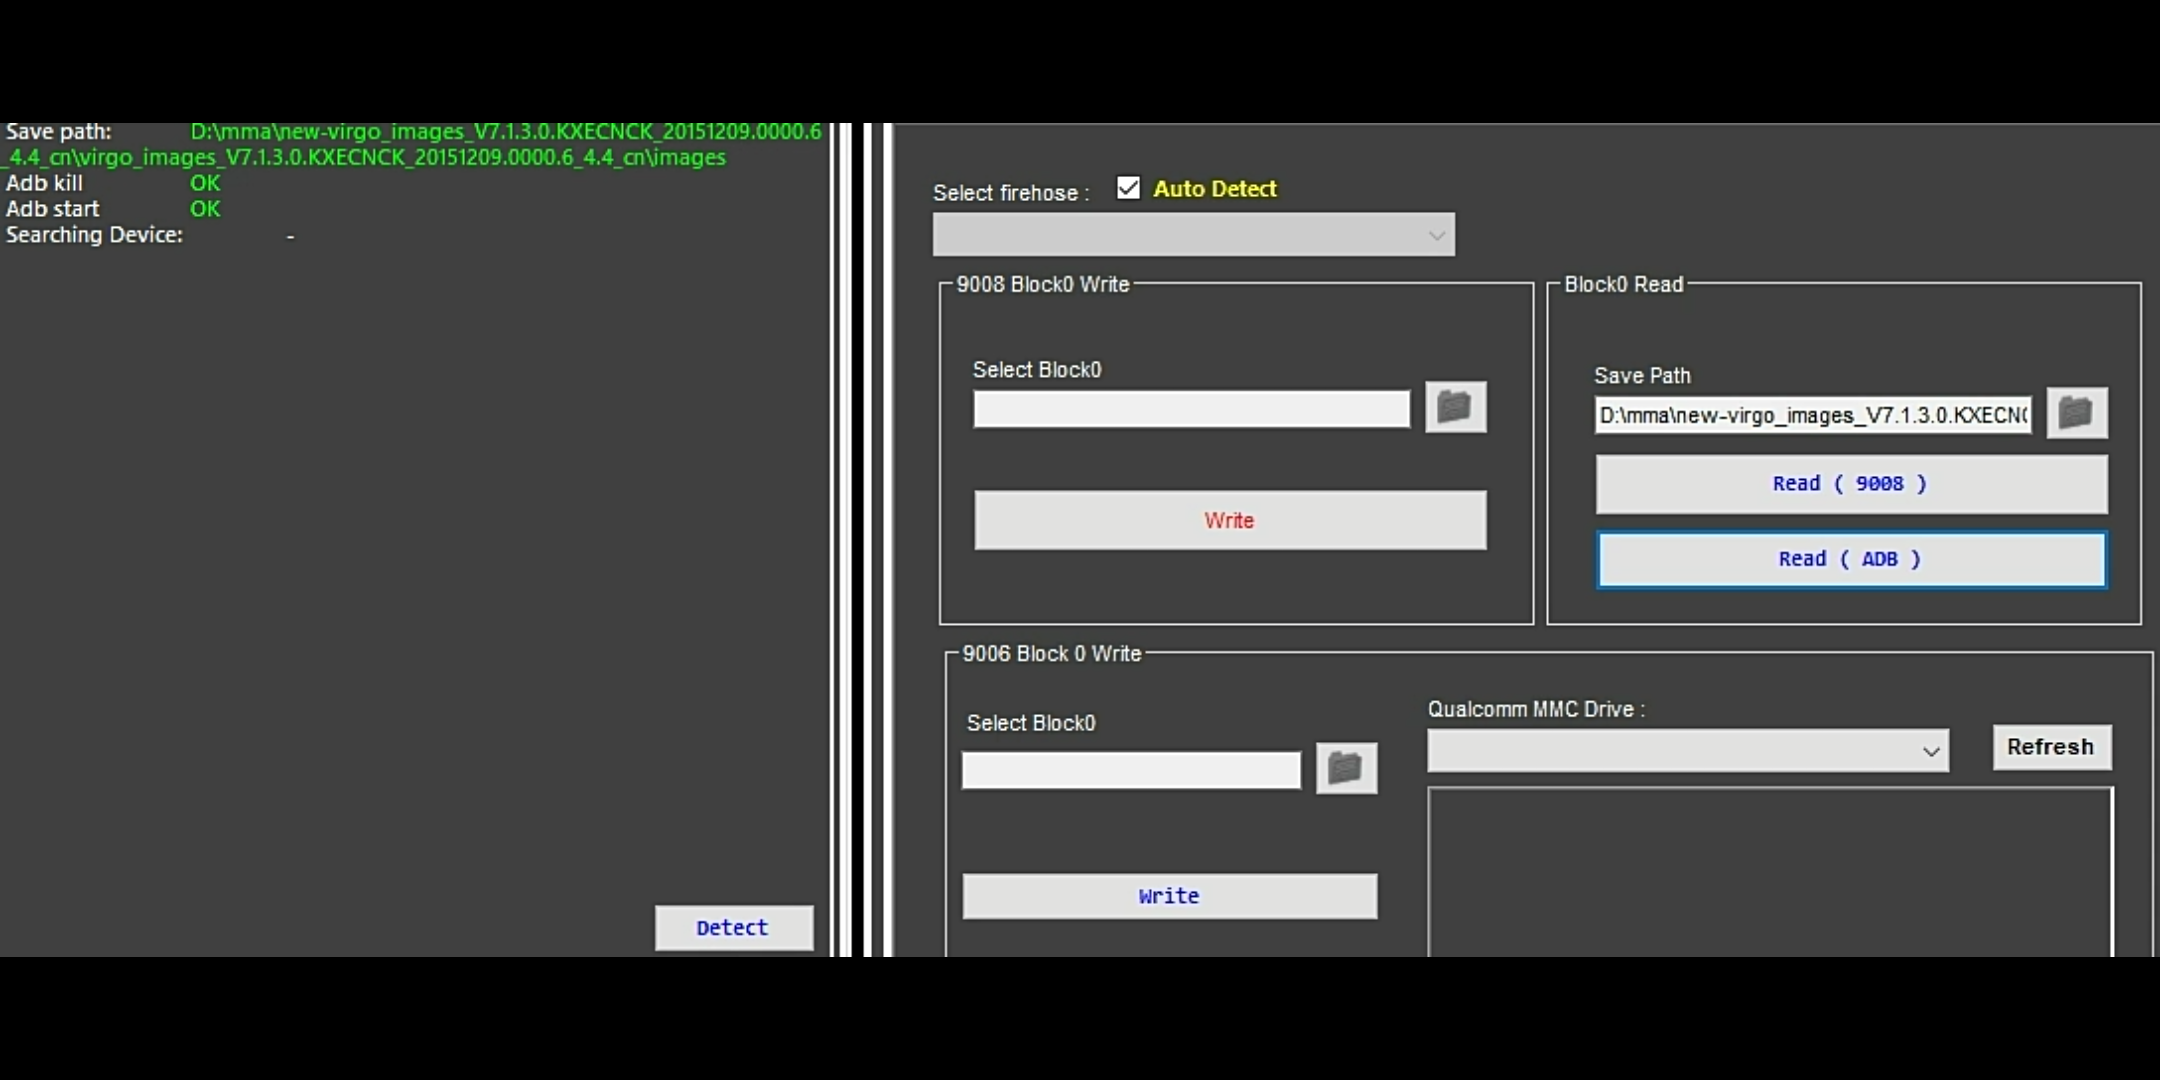Click the green save path text in log
This screenshot has width=2160, height=1080.
point(505,132)
